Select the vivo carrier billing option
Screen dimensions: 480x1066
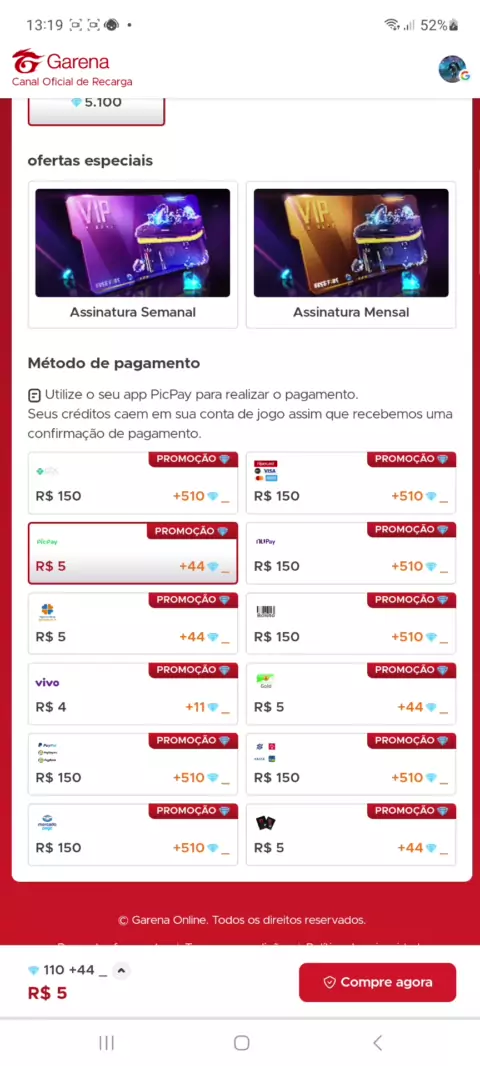[133, 693]
